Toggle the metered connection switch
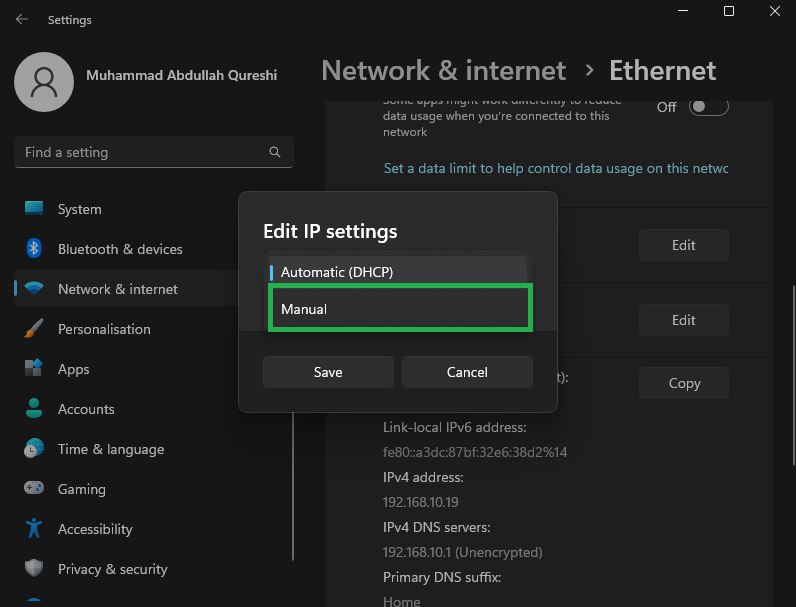 [708, 107]
